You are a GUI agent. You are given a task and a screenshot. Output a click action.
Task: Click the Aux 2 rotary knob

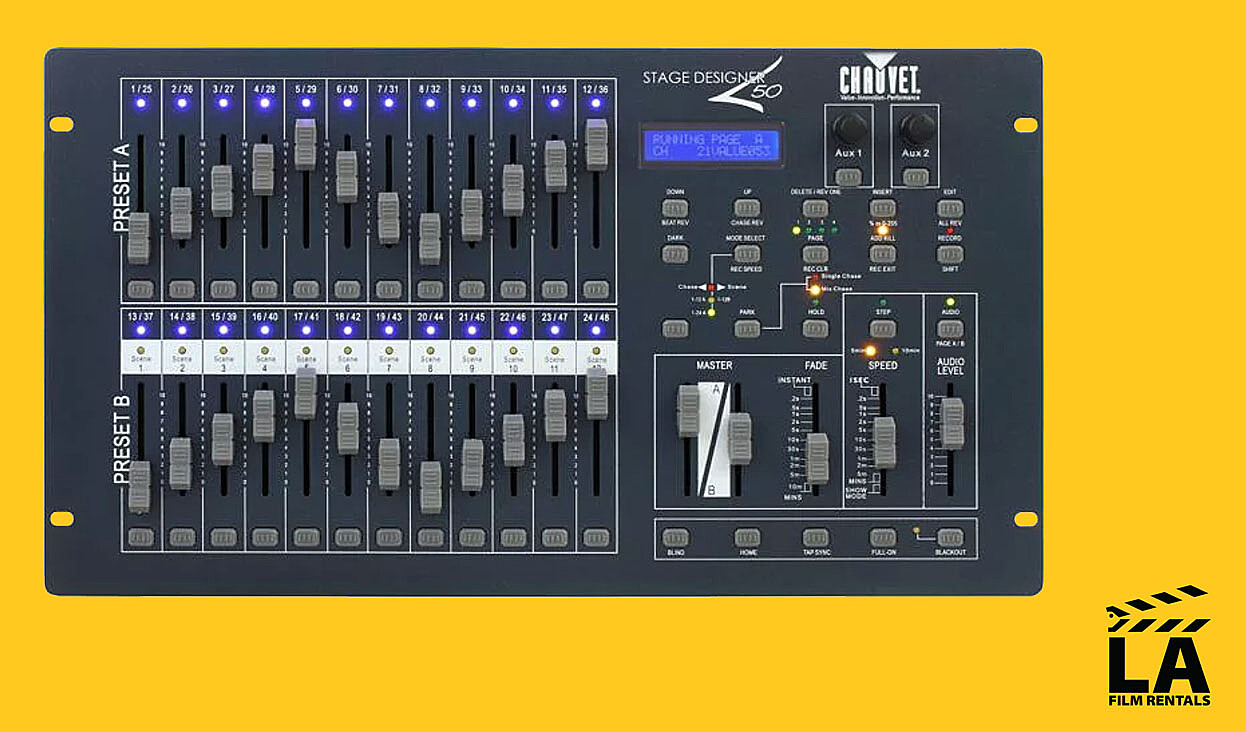(x=917, y=127)
